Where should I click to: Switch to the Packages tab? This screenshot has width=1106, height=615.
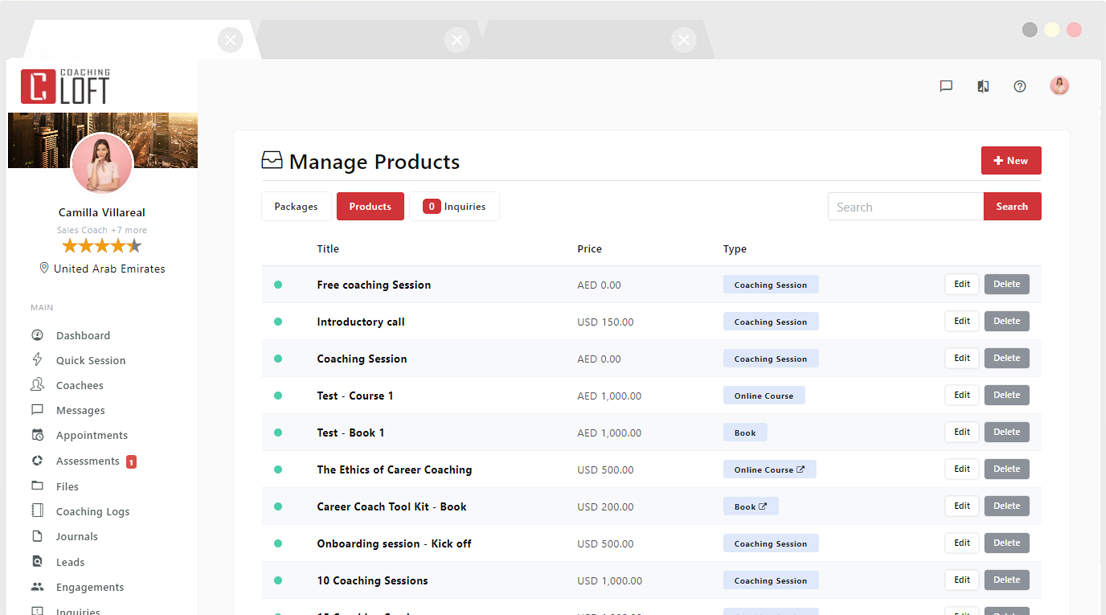296,206
